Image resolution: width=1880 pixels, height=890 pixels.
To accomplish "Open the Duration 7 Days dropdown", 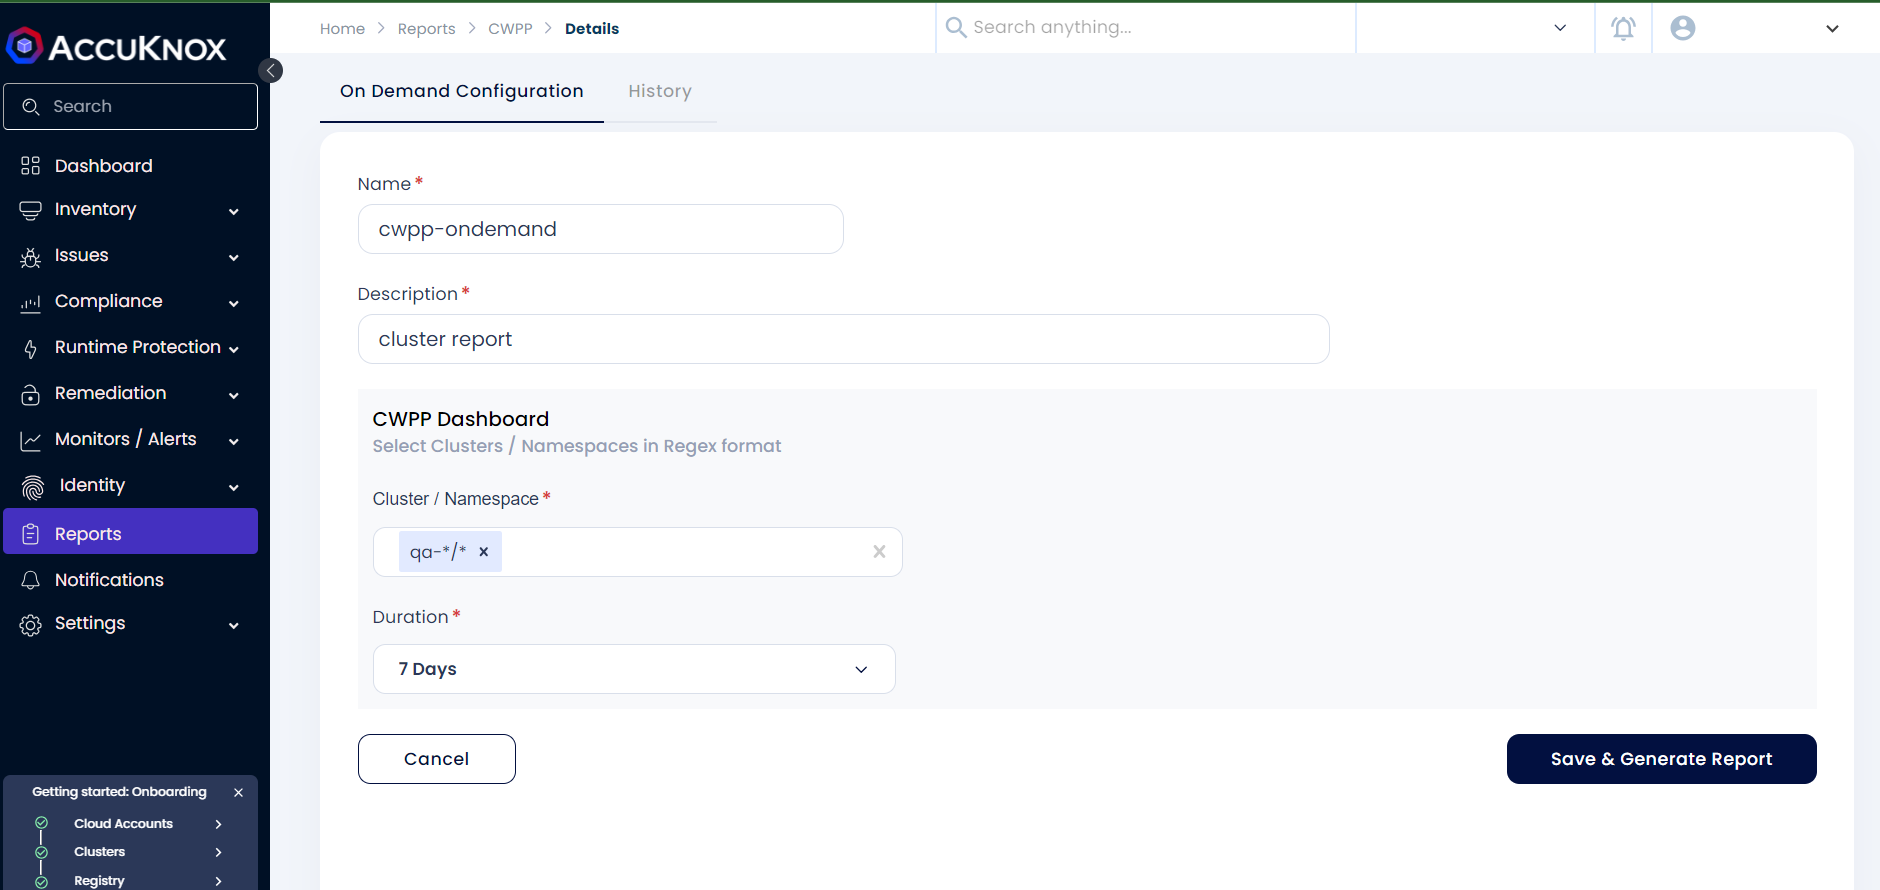I will (x=634, y=669).
